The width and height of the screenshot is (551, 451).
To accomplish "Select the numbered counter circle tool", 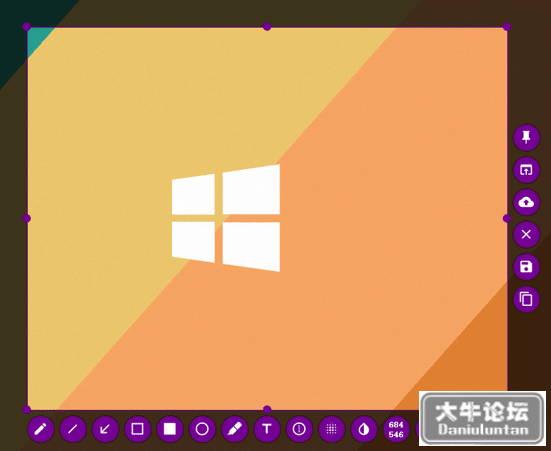I will tap(299, 429).
